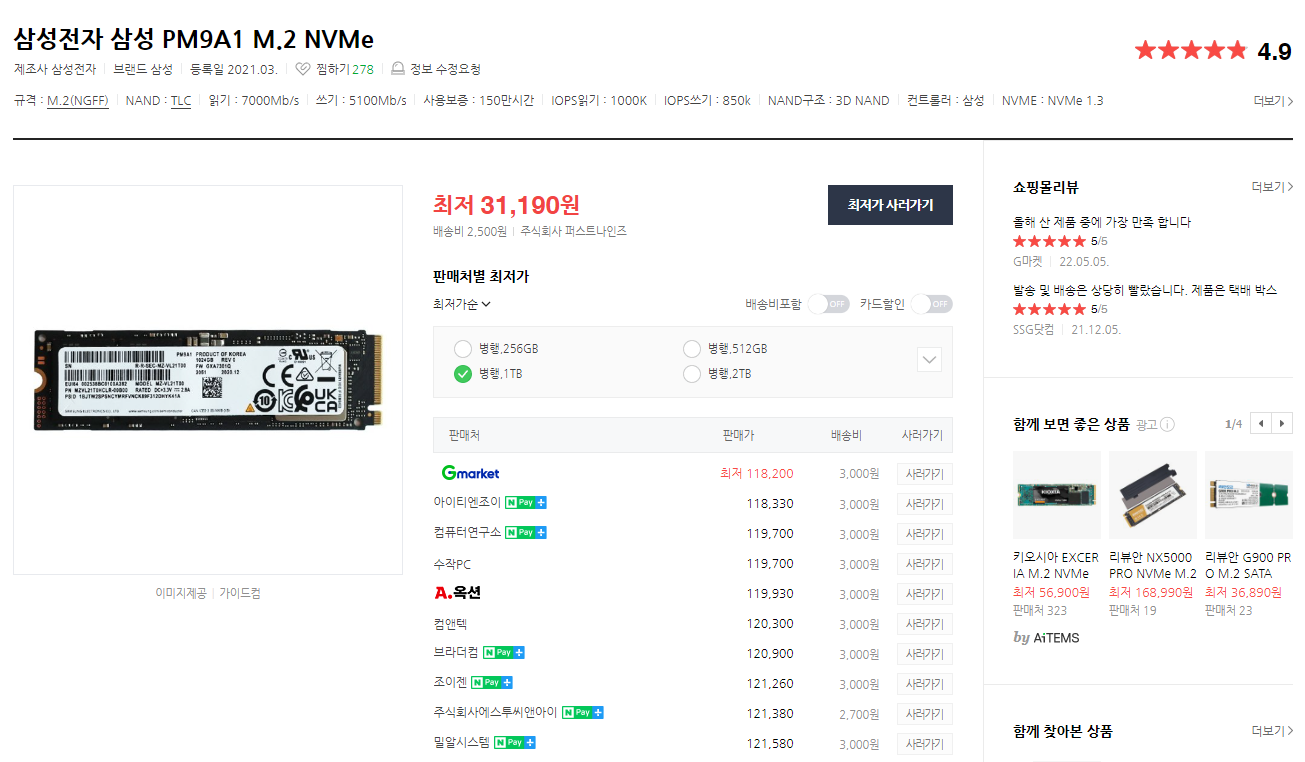1305x762 pixels.
Task: Select the 병행,2TB option
Action: pos(691,374)
